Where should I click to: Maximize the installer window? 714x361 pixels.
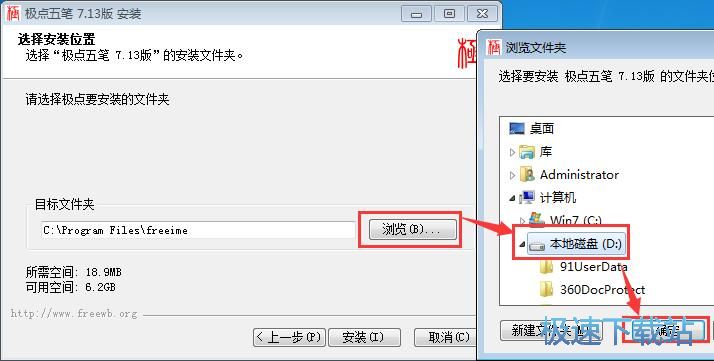(x=449, y=14)
